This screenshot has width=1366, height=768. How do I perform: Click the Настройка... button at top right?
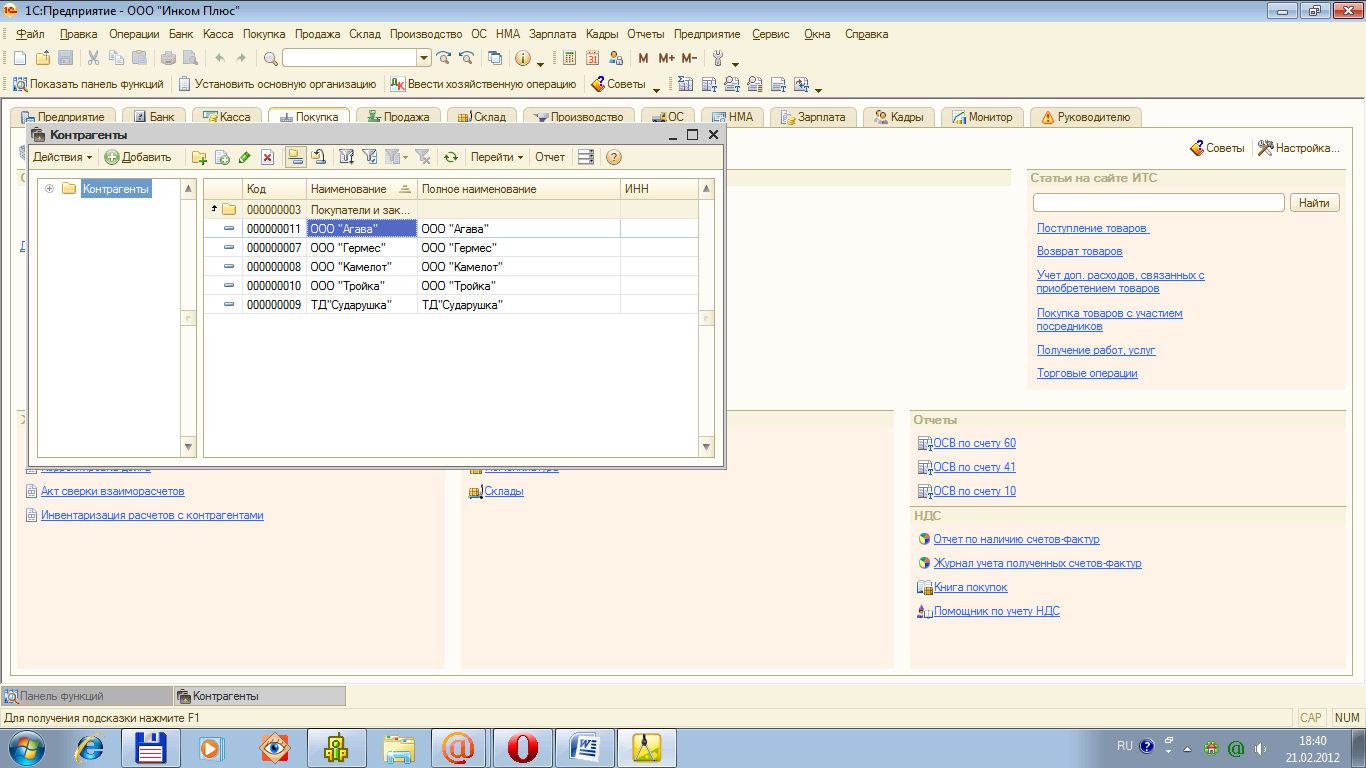[1298, 148]
